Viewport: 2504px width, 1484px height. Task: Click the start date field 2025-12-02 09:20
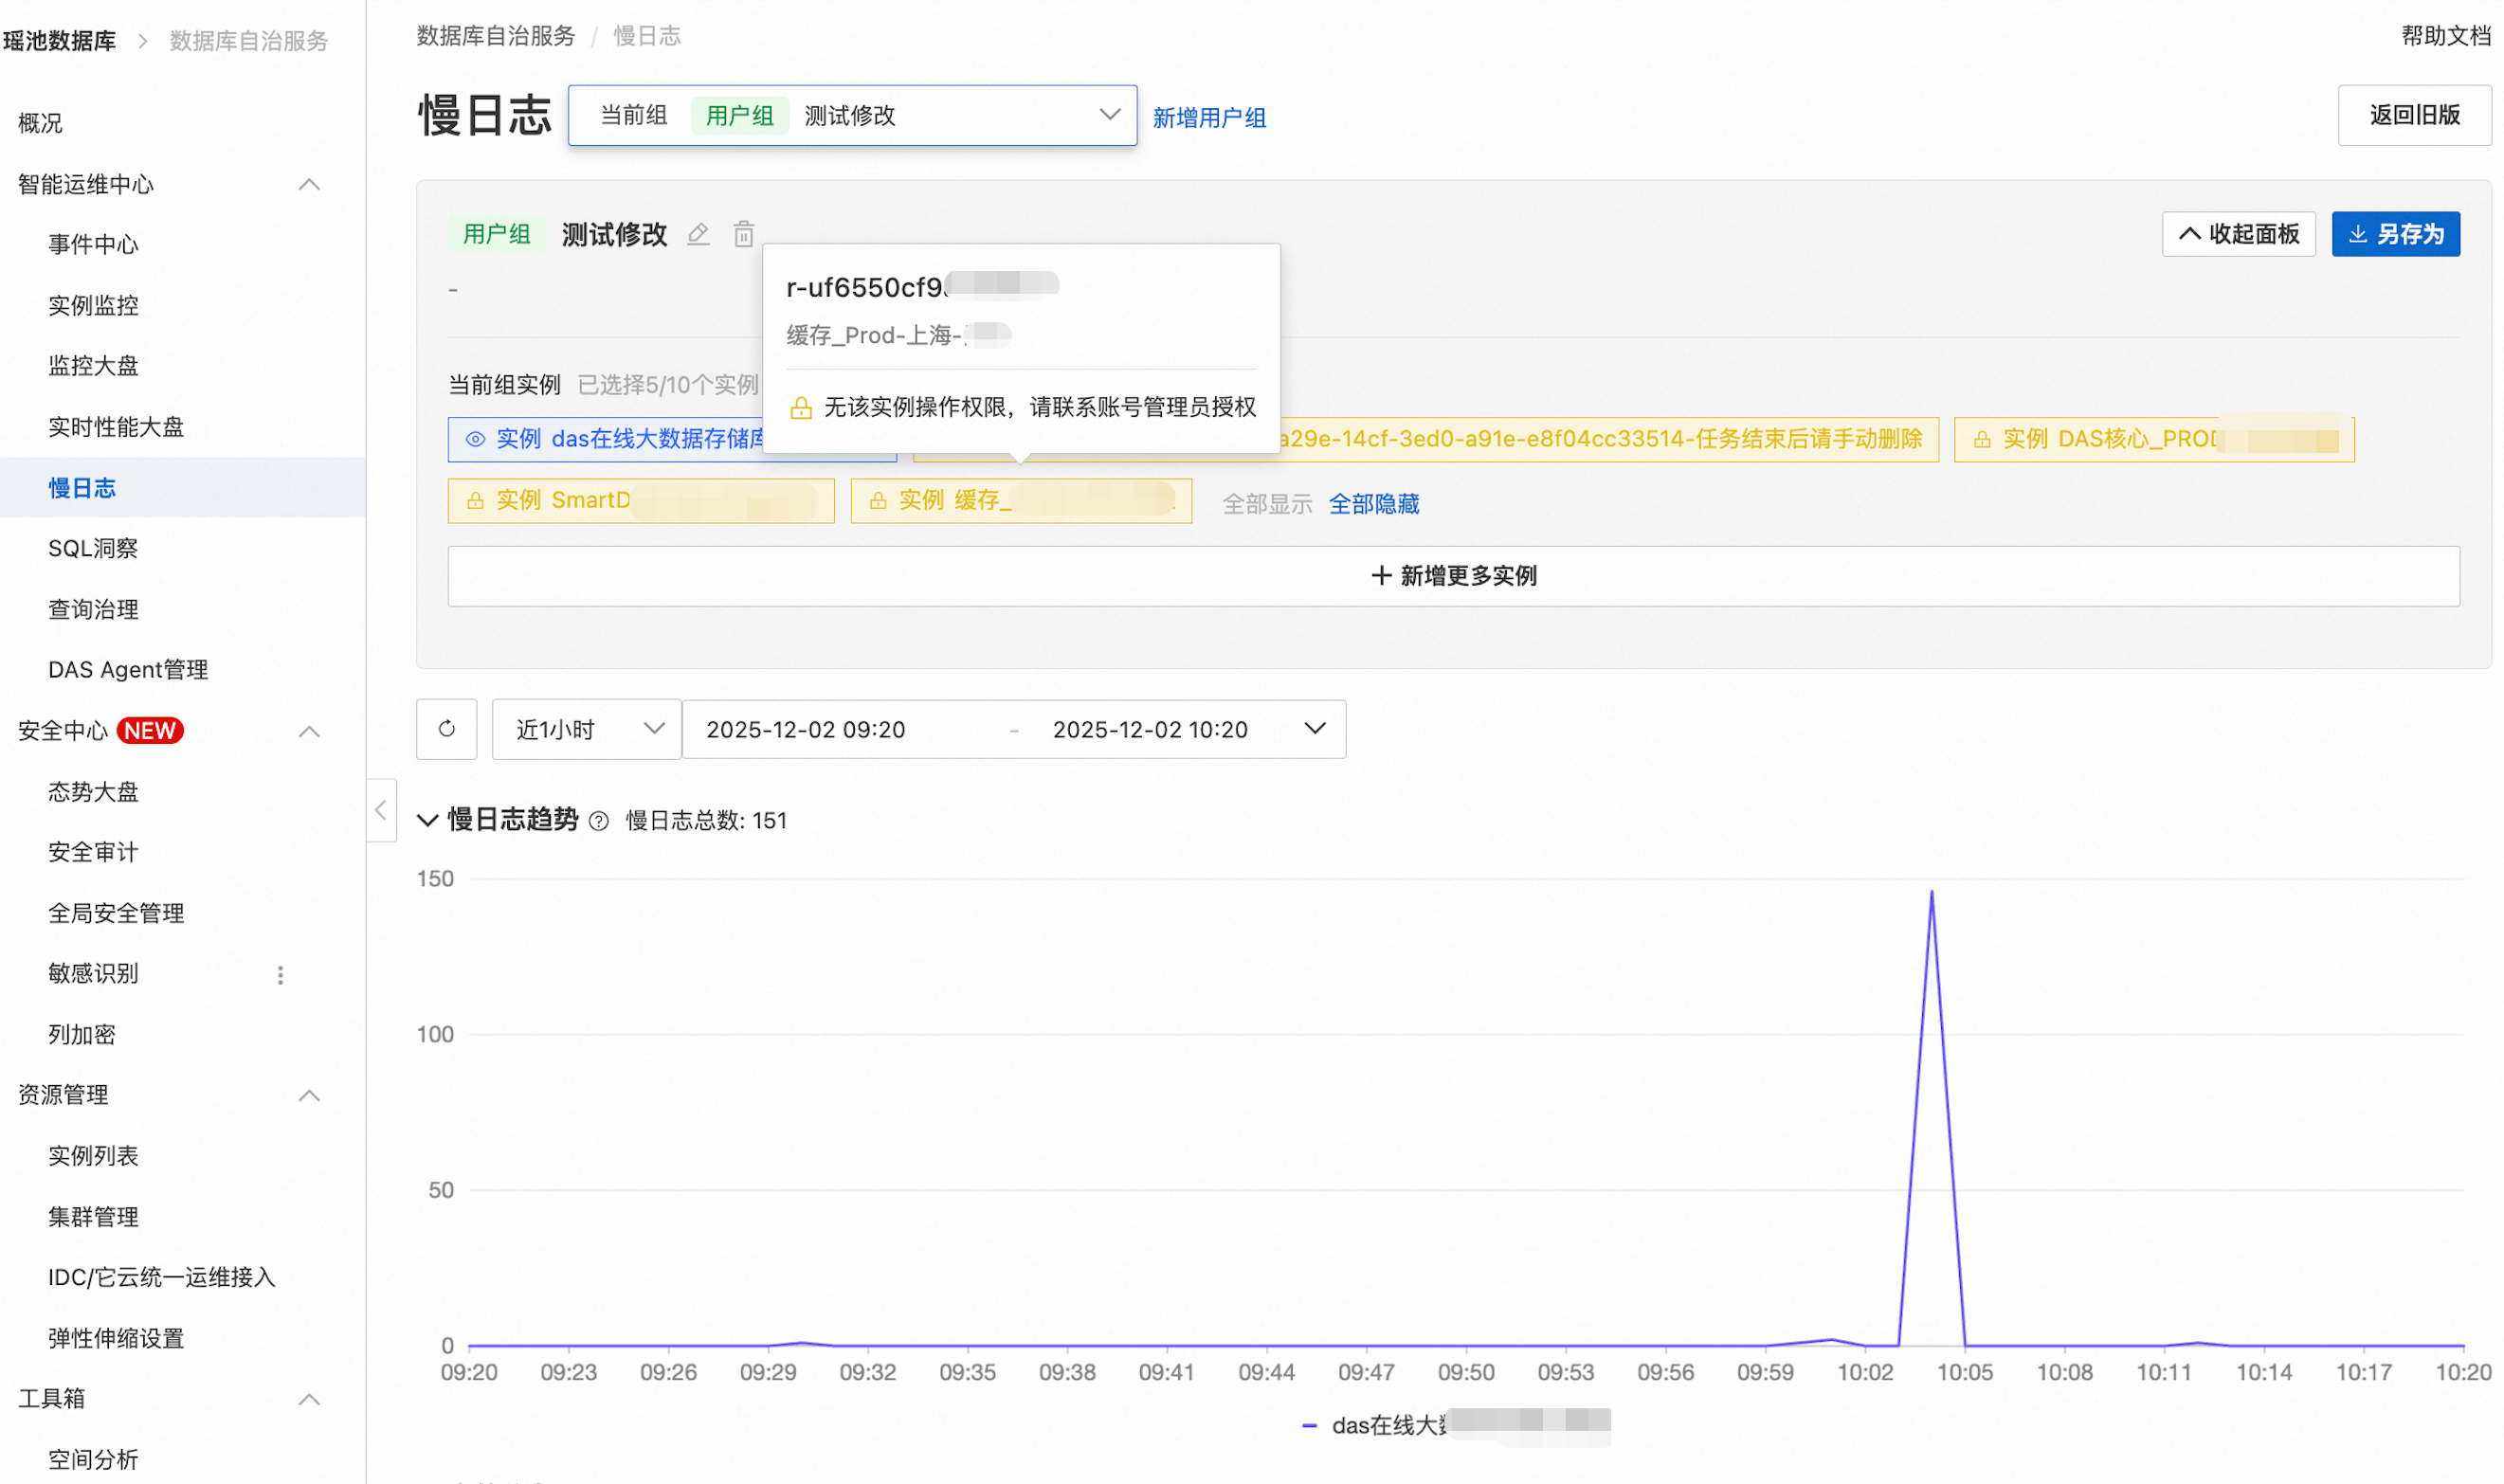(x=805, y=729)
